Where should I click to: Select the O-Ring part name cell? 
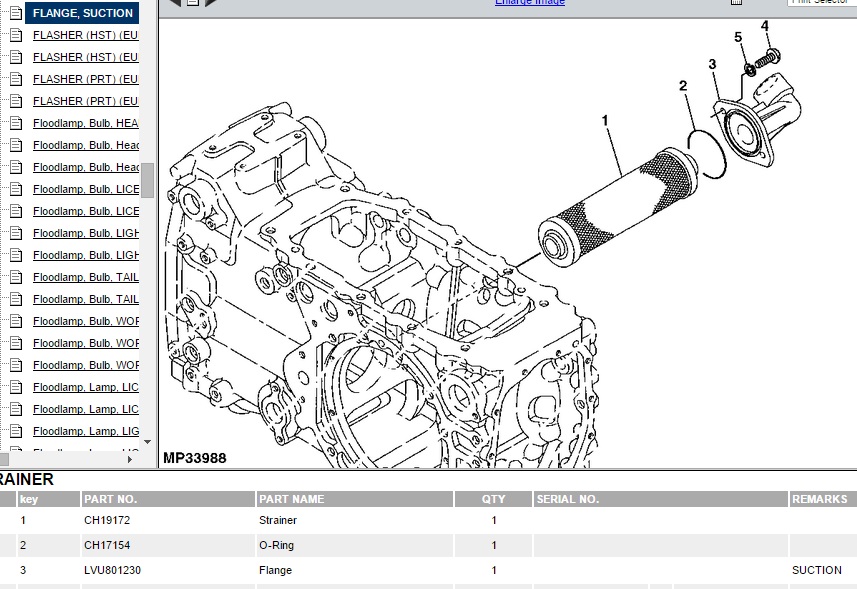pyautogui.click(x=276, y=545)
